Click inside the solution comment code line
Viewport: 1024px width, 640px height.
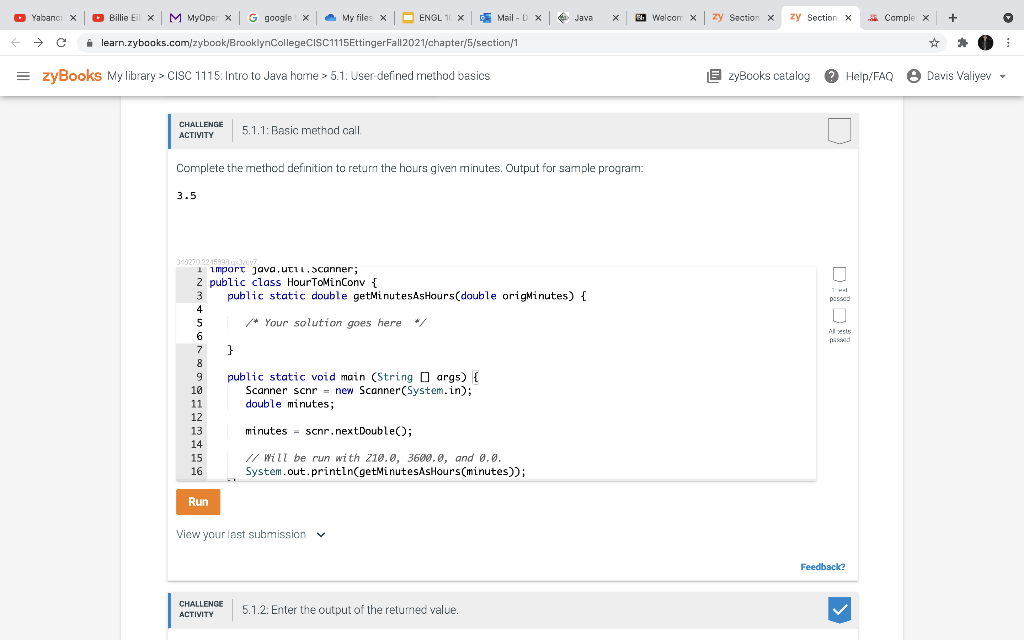coord(336,323)
